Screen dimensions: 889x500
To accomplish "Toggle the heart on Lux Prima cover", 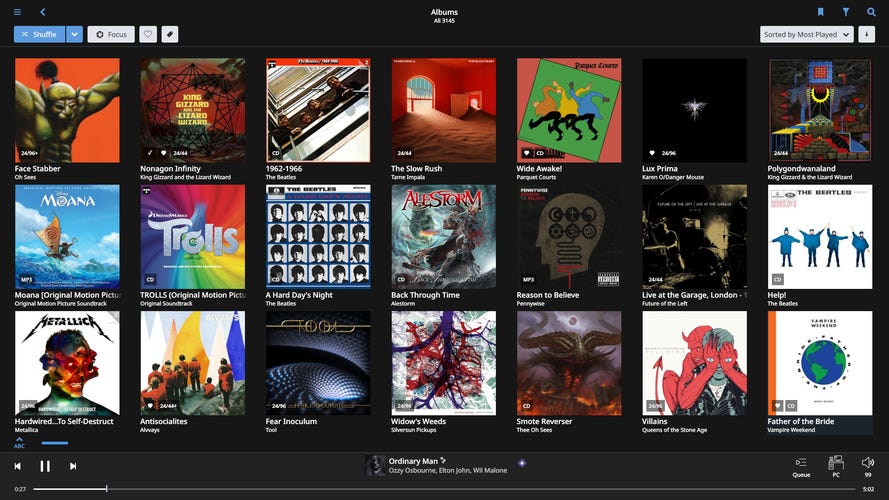I will 652,153.
